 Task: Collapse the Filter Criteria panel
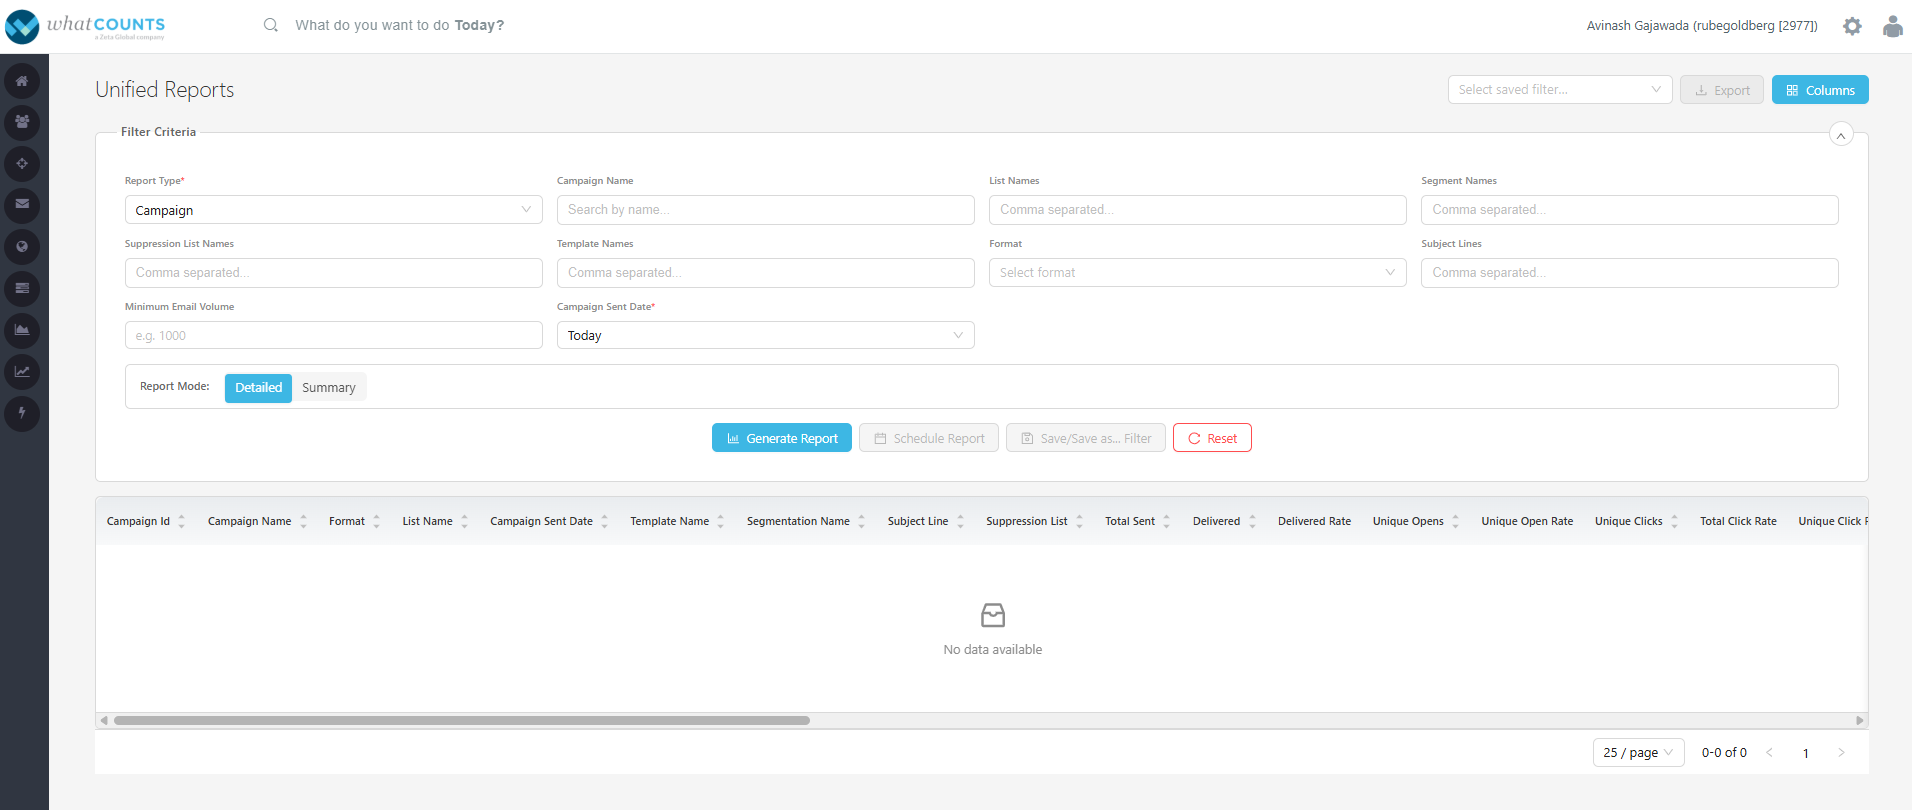click(1841, 135)
